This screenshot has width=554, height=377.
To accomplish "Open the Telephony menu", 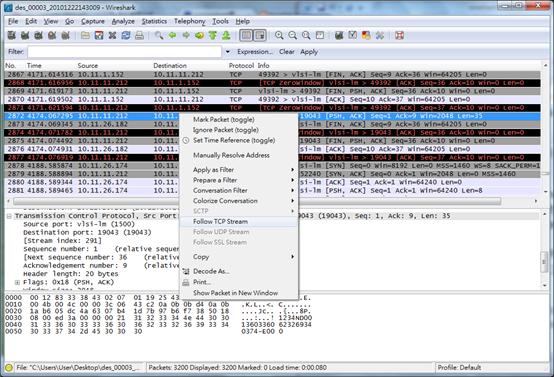I will click(x=189, y=21).
